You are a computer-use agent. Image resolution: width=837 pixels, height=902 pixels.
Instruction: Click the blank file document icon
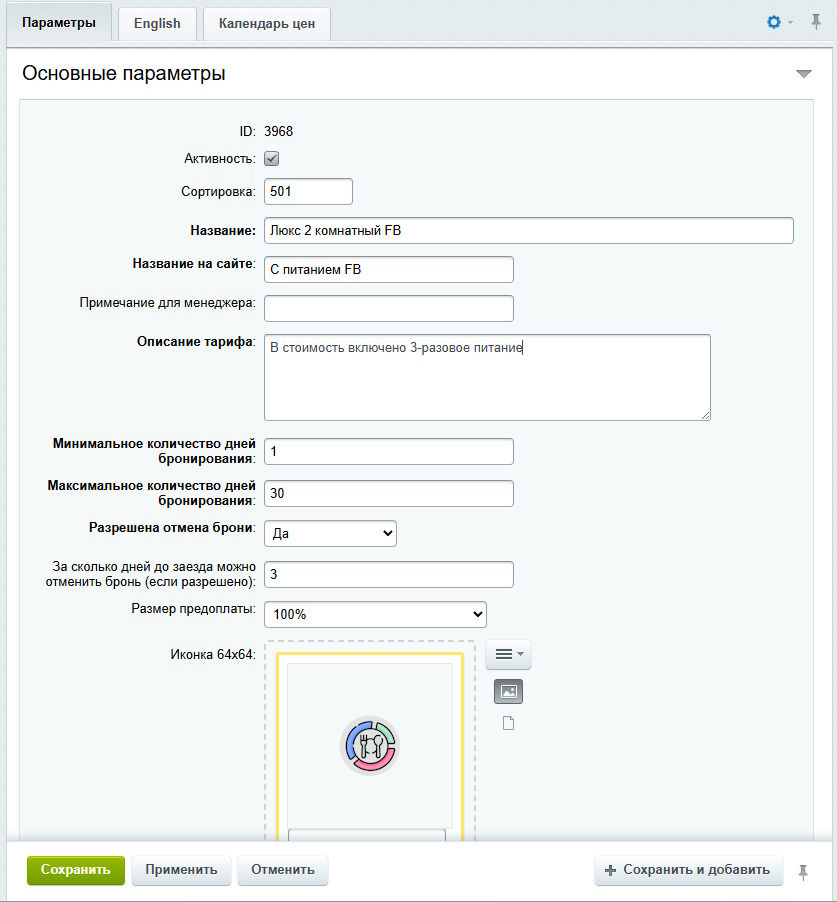[x=508, y=723]
